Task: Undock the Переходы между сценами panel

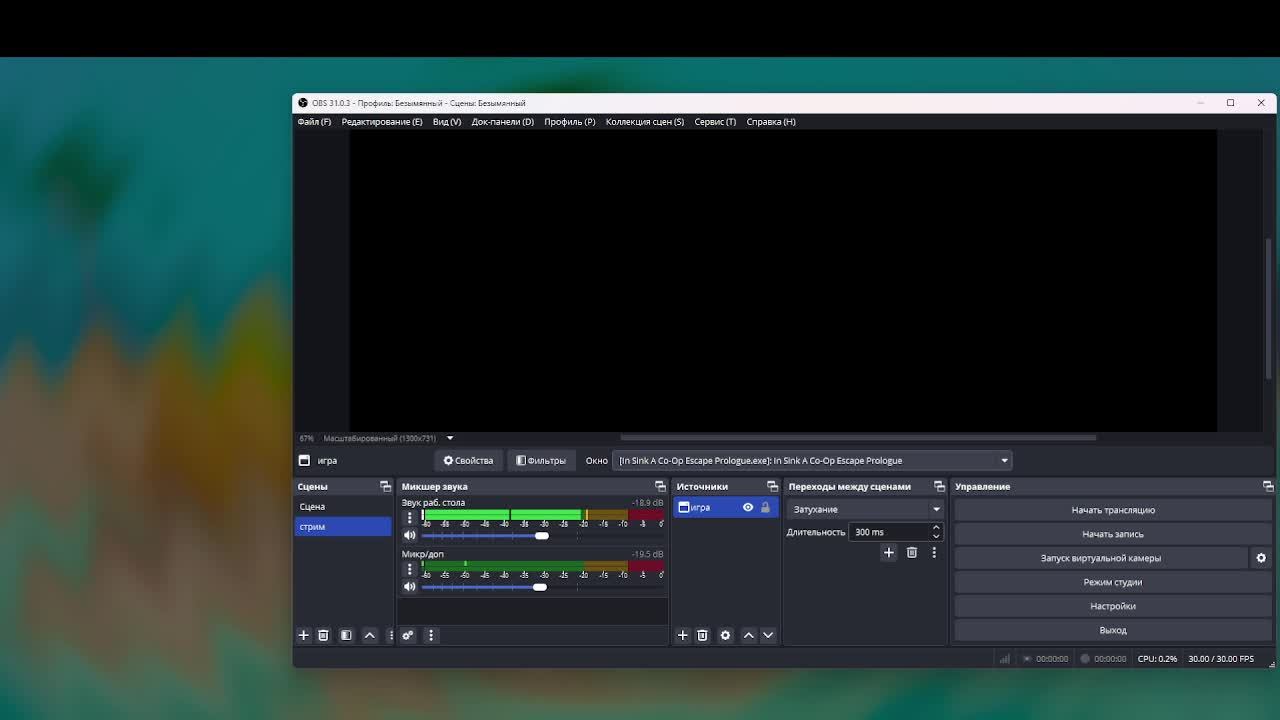Action: pyautogui.click(x=939, y=486)
